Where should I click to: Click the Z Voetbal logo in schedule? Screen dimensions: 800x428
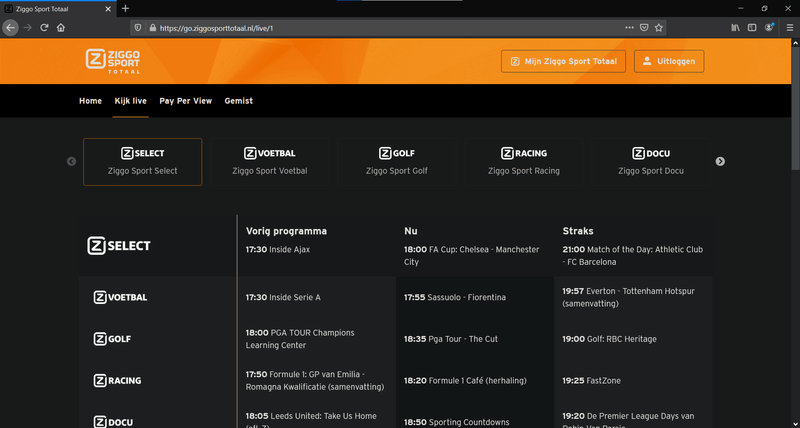120,297
